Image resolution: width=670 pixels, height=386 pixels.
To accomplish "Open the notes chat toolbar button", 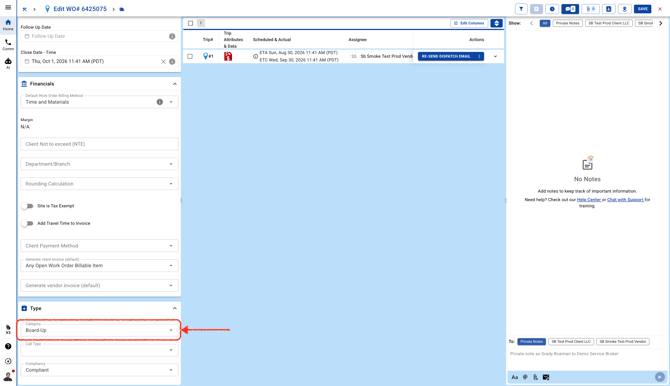I will [x=570, y=9].
